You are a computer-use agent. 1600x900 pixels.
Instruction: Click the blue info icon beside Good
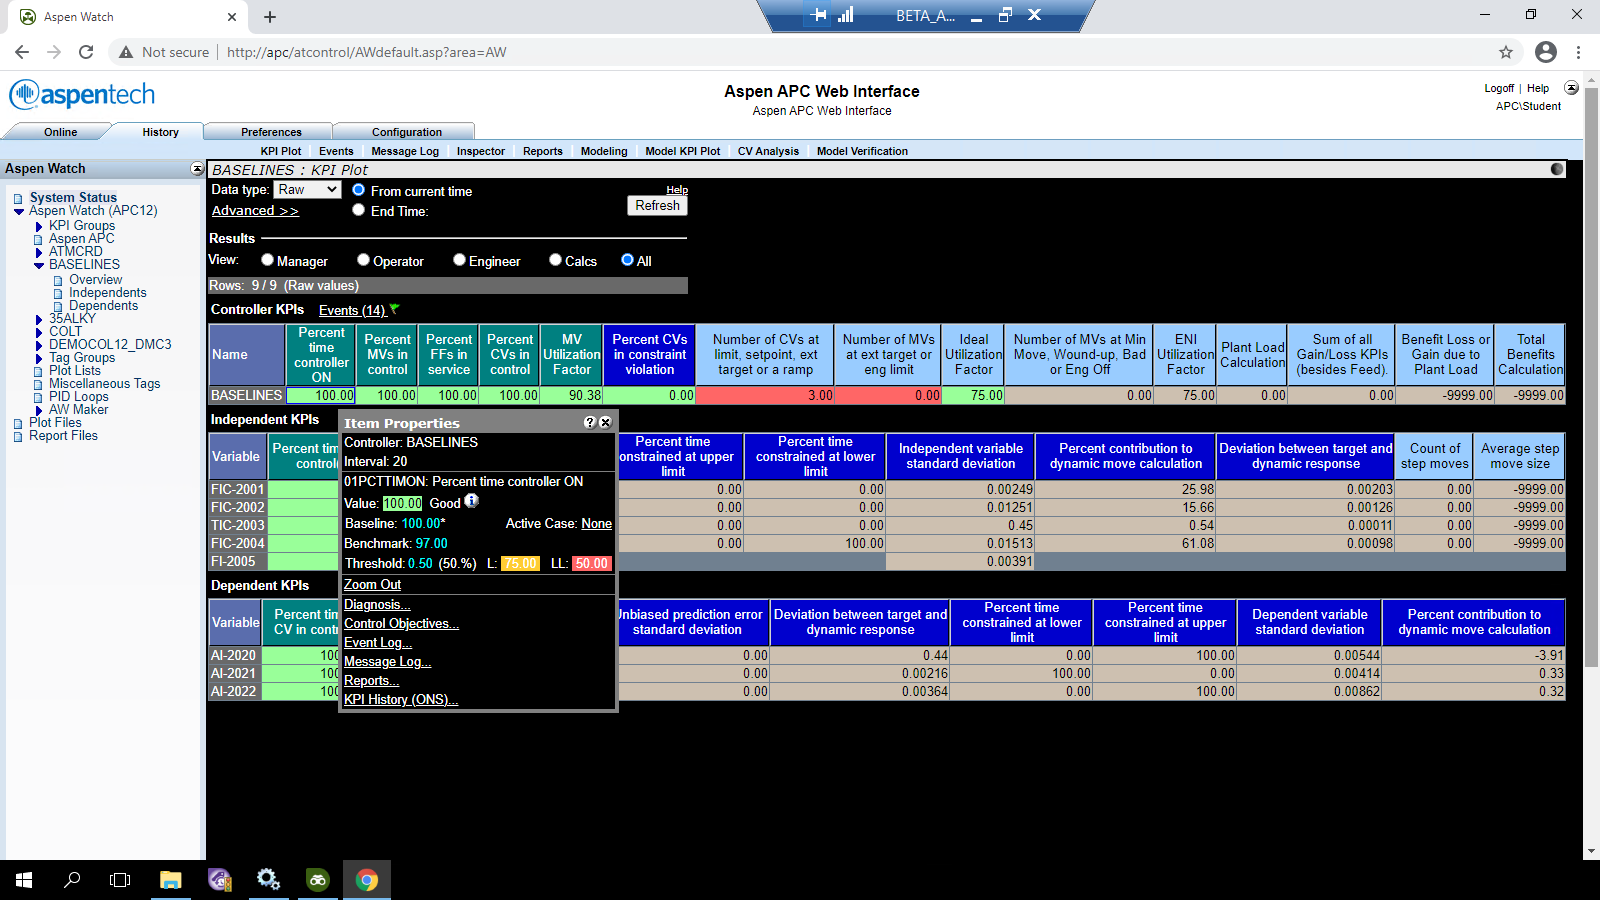pyautogui.click(x=472, y=501)
